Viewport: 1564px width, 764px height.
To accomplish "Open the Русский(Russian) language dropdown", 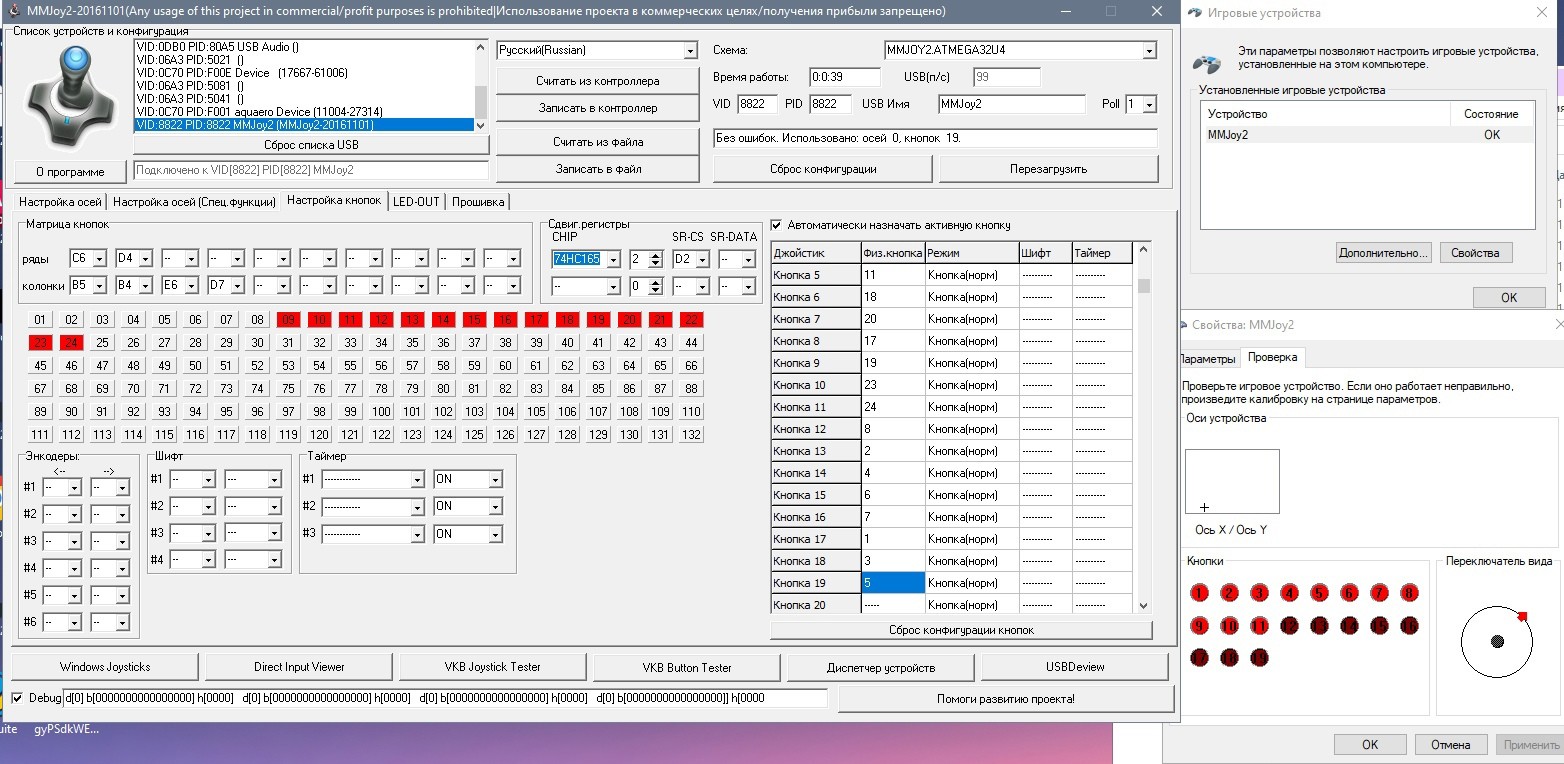I will [690, 51].
